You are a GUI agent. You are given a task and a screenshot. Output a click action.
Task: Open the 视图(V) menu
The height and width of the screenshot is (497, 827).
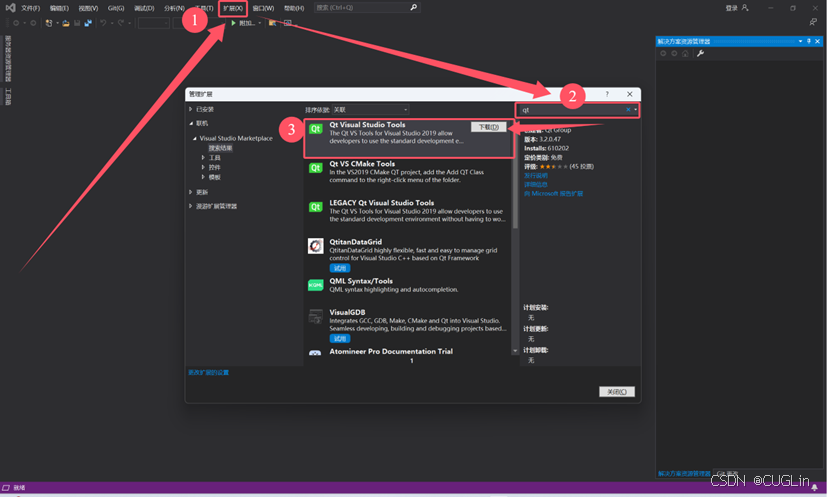[88, 8]
